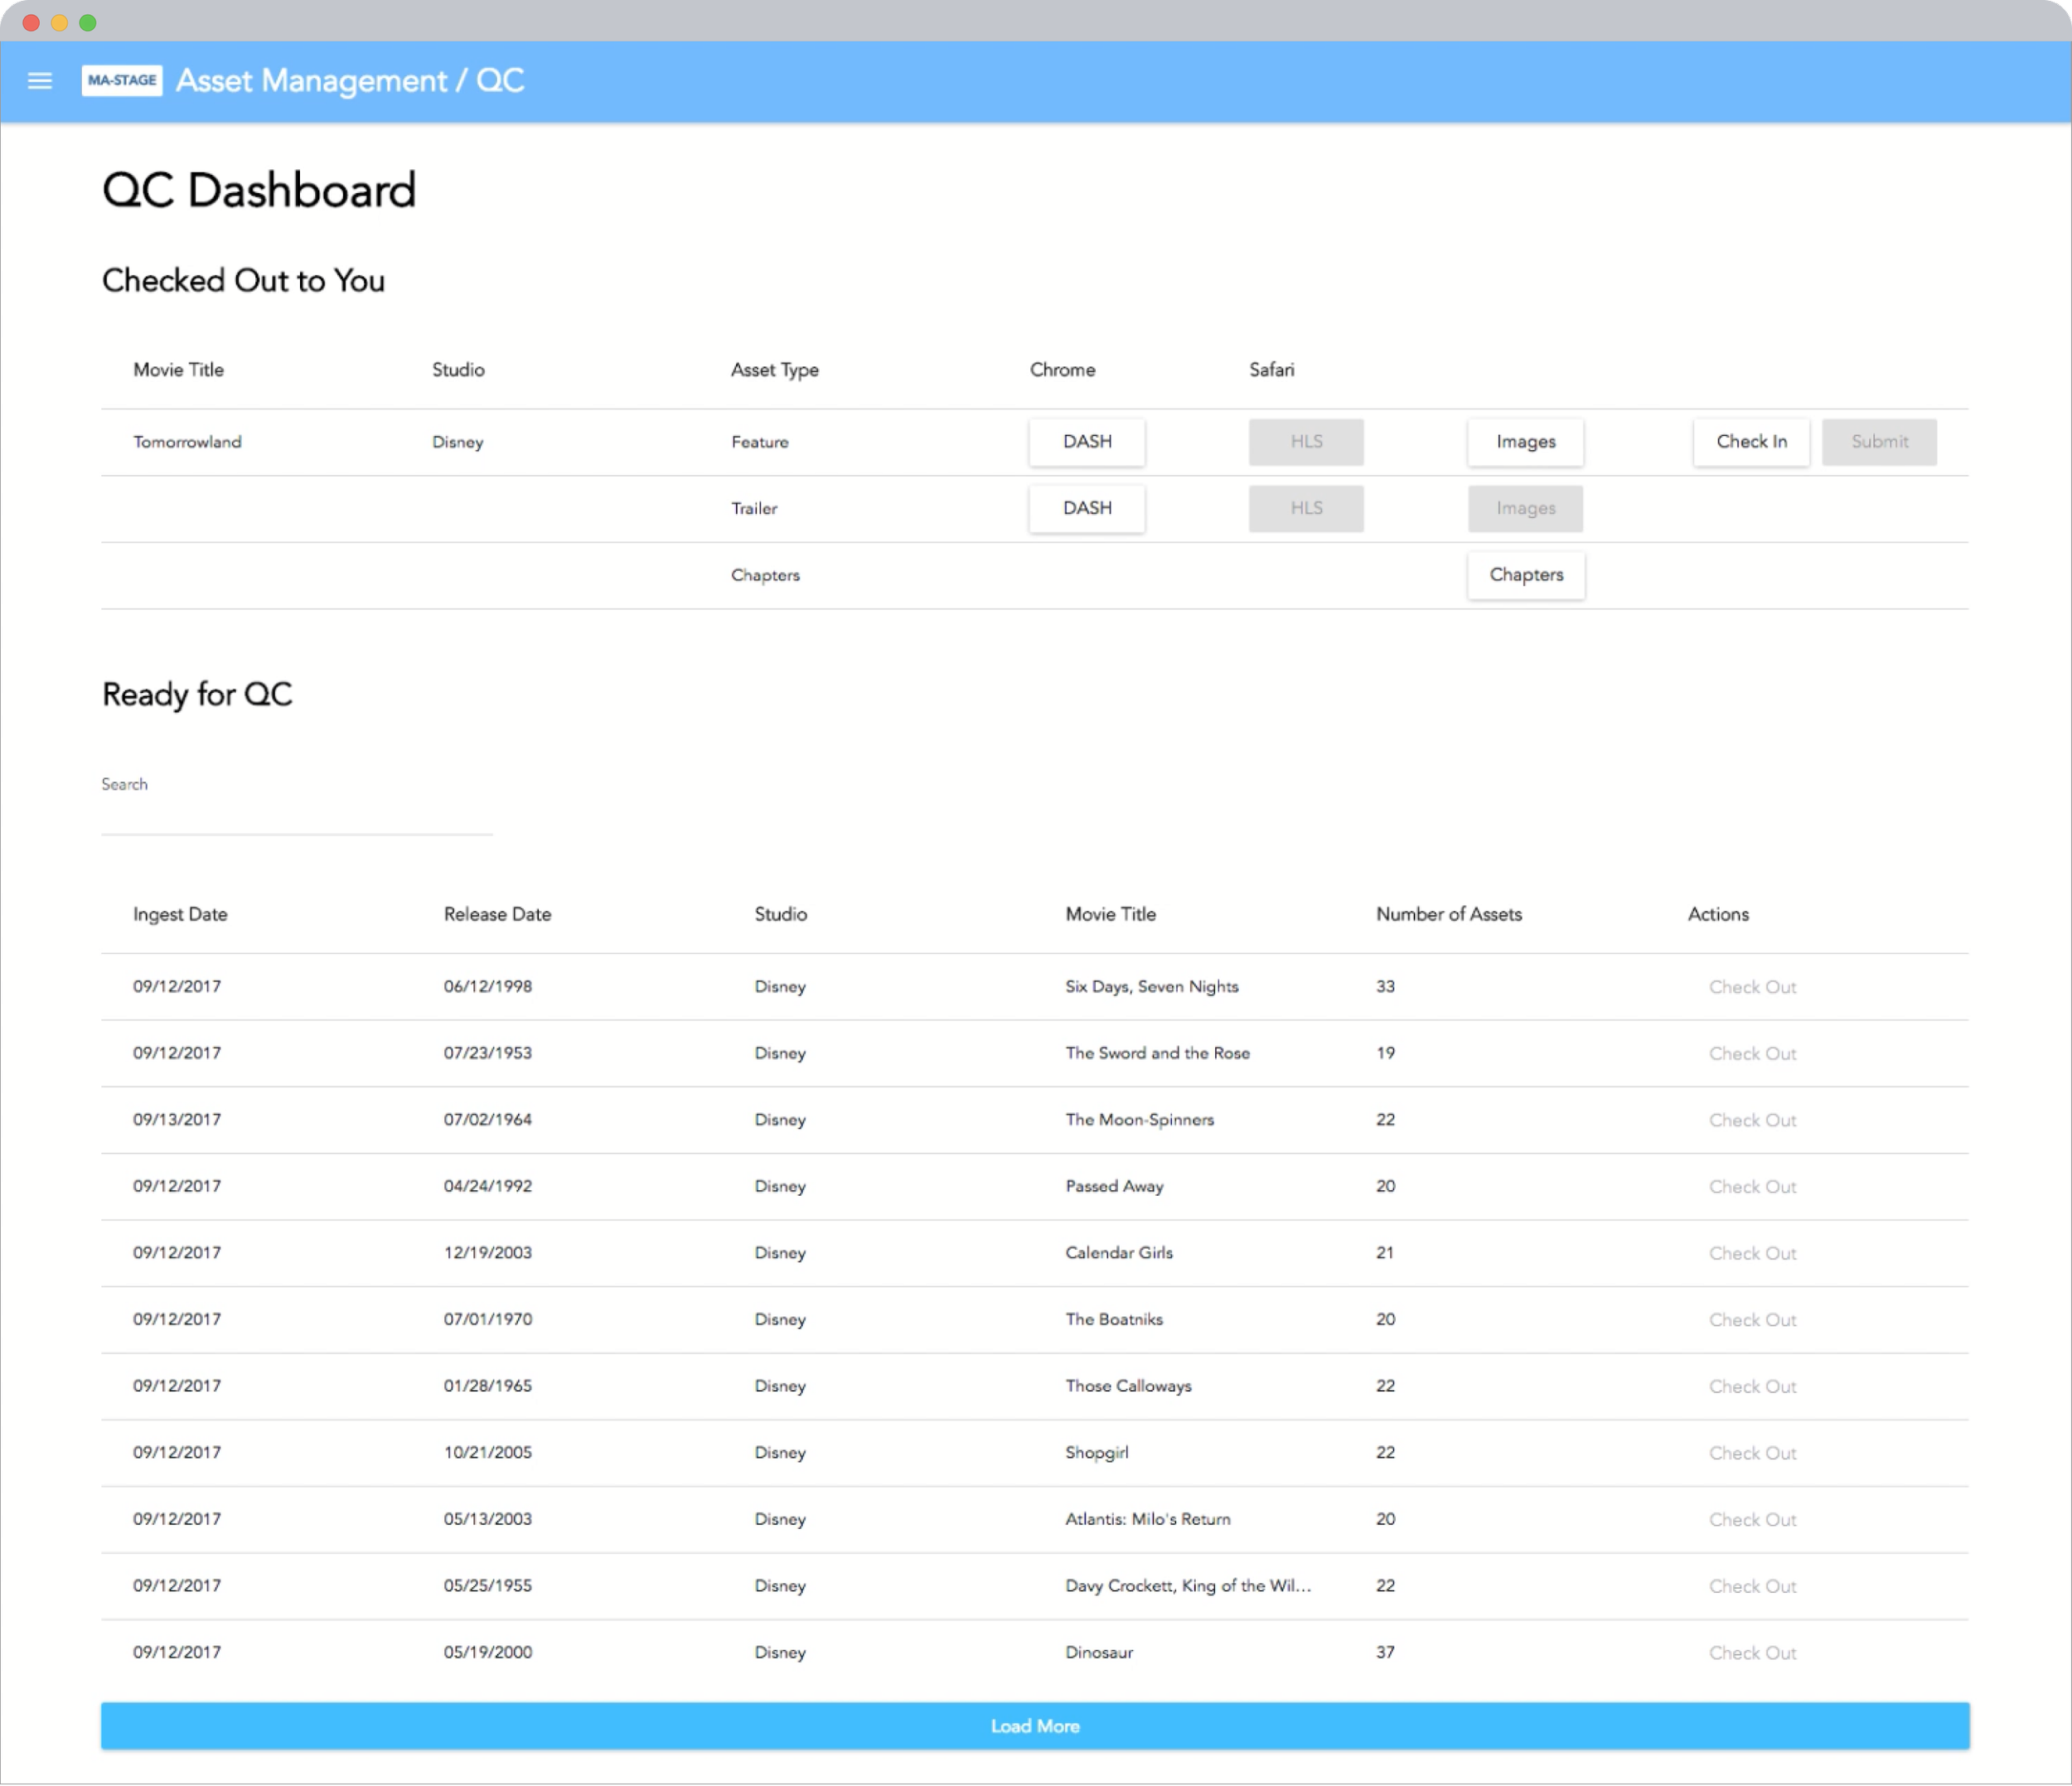This screenshot has width=2072, height=1786.
Task: Select The Moon-Spinners movie title
Action: [x=1139, y=1120]
